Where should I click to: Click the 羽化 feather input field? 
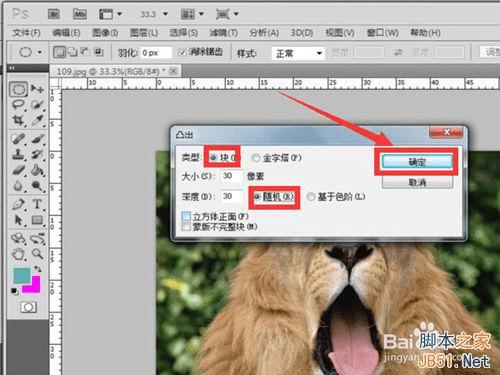click(156, 53)
